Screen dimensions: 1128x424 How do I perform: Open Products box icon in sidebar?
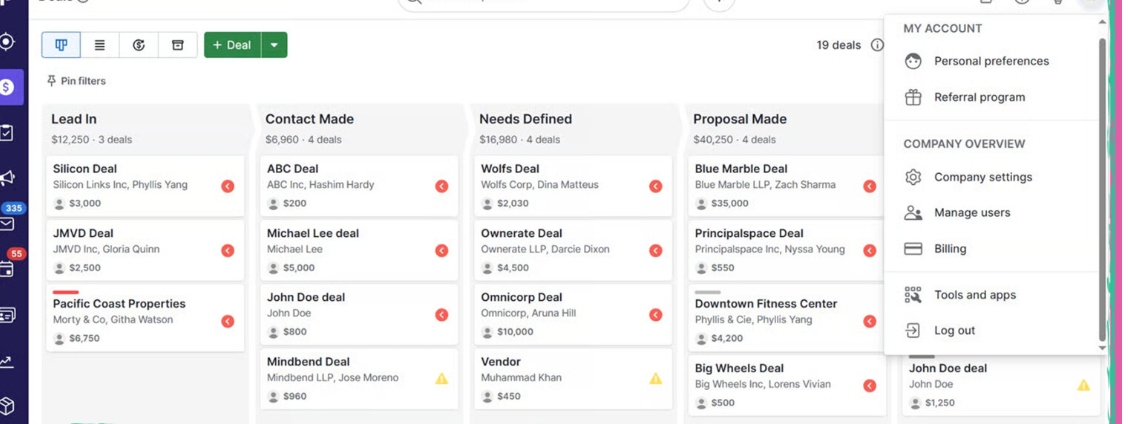click(6, 406)
